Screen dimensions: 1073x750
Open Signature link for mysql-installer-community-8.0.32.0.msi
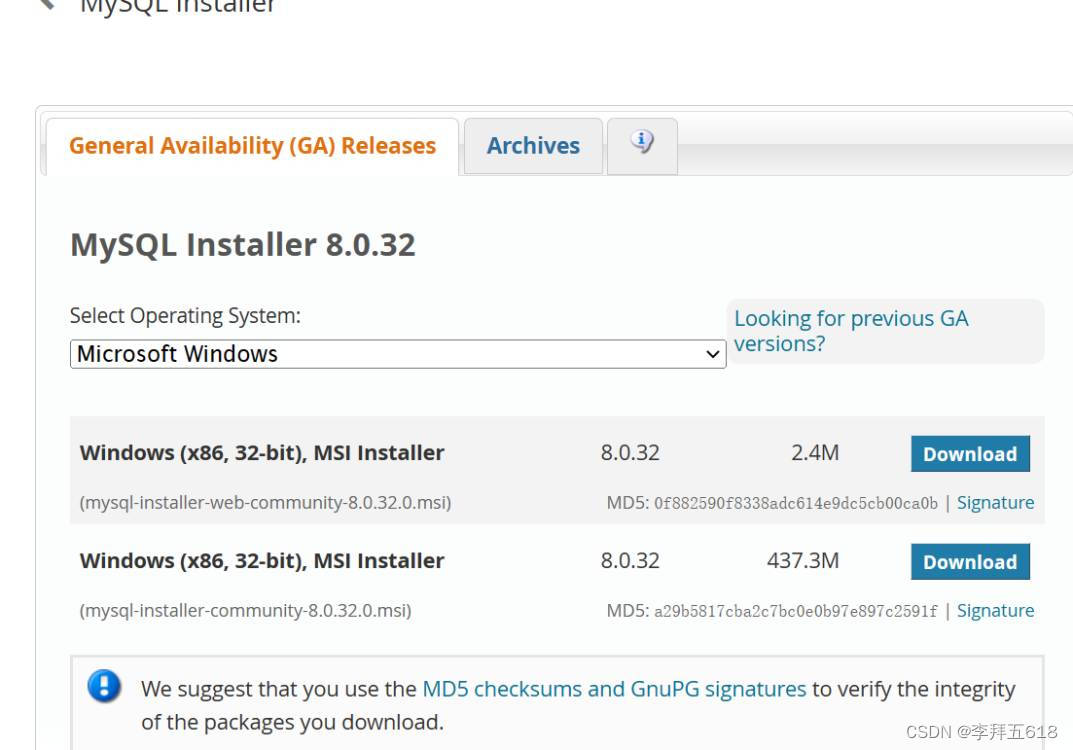click(995, 610)
